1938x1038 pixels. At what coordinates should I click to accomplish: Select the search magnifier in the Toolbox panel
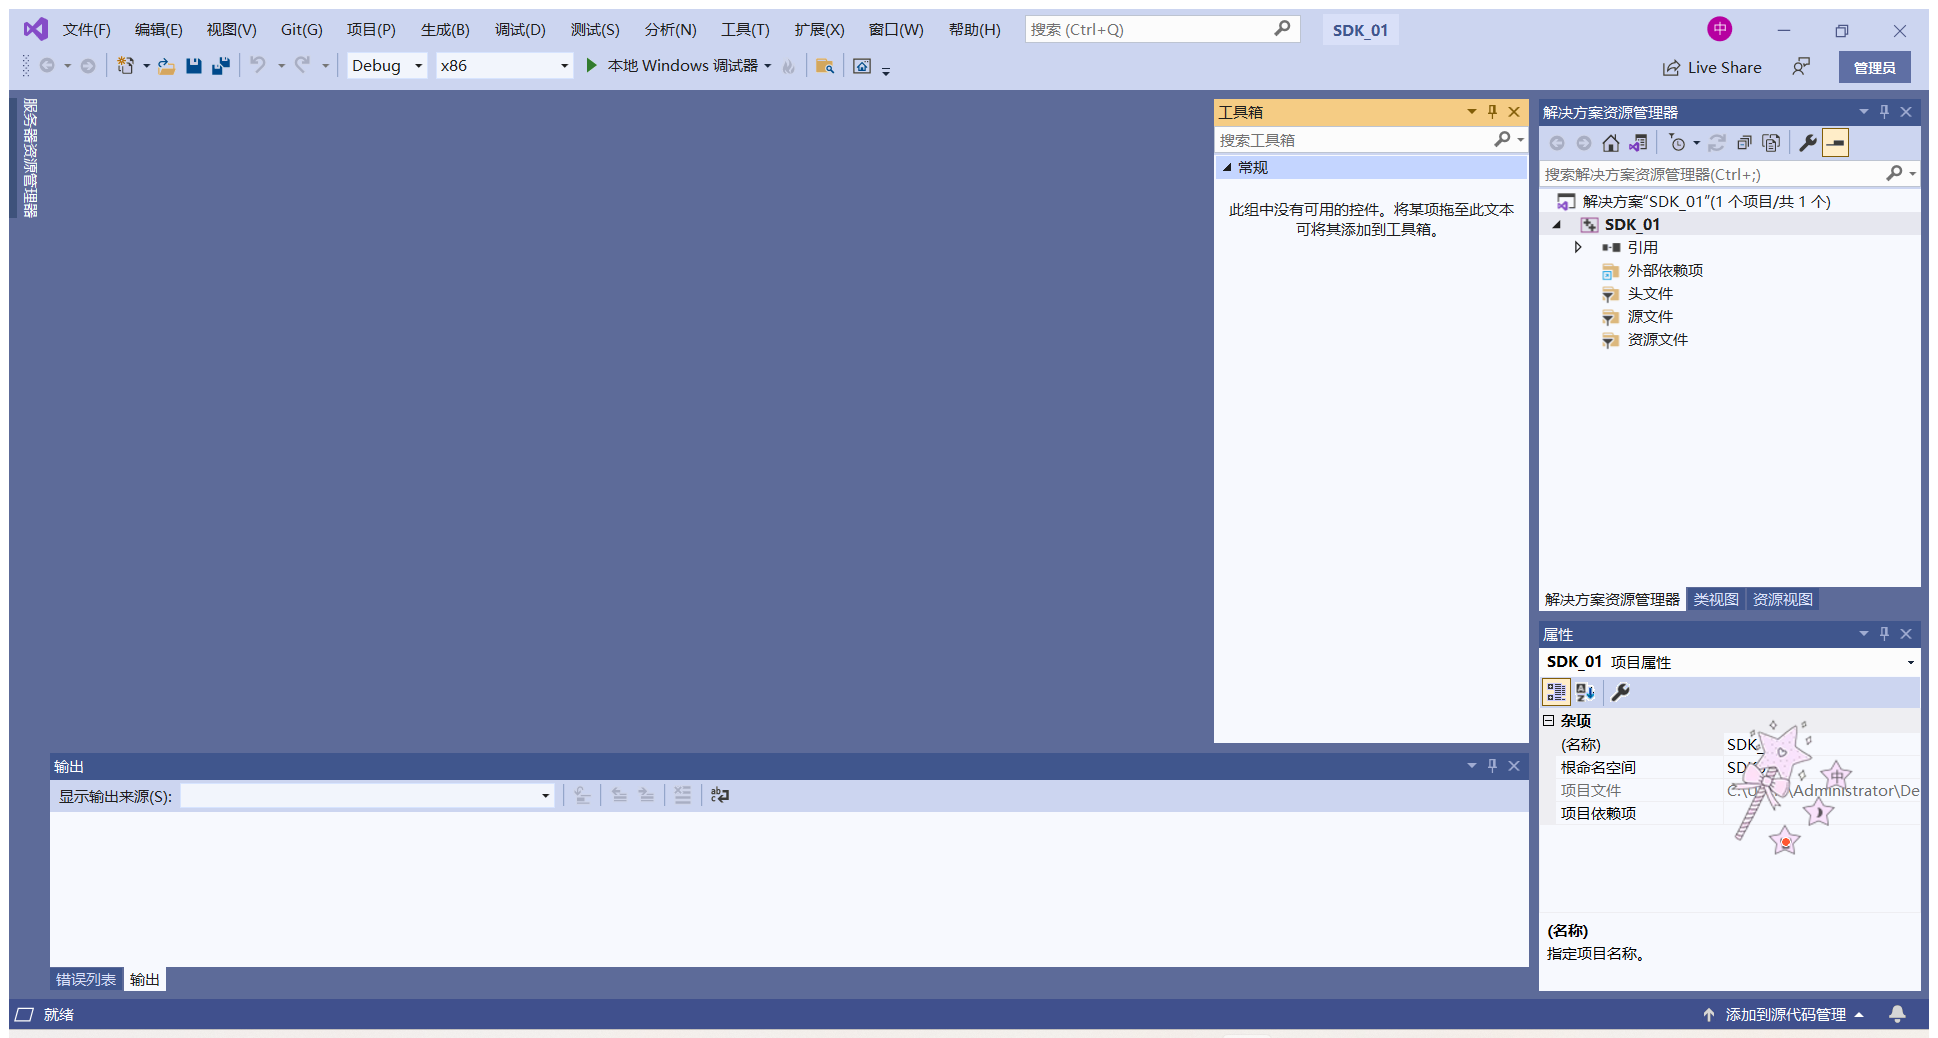(x=1504, y=140)
